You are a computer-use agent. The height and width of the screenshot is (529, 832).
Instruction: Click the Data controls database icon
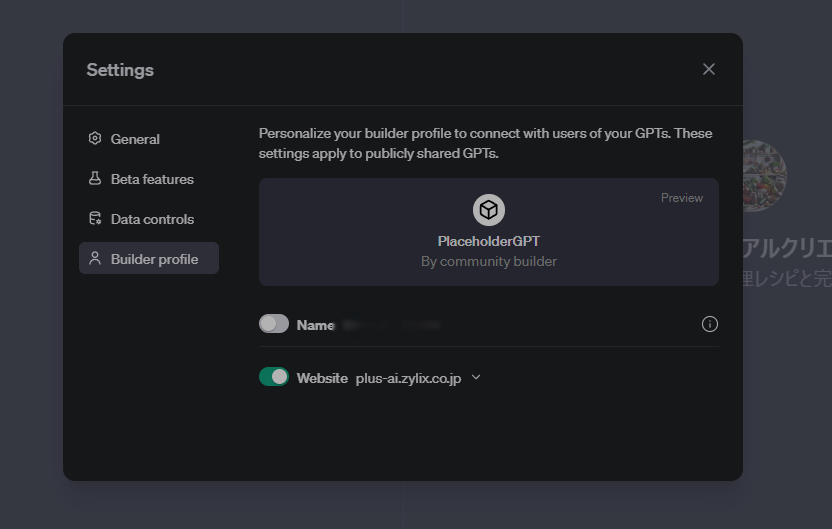[95, 219]
